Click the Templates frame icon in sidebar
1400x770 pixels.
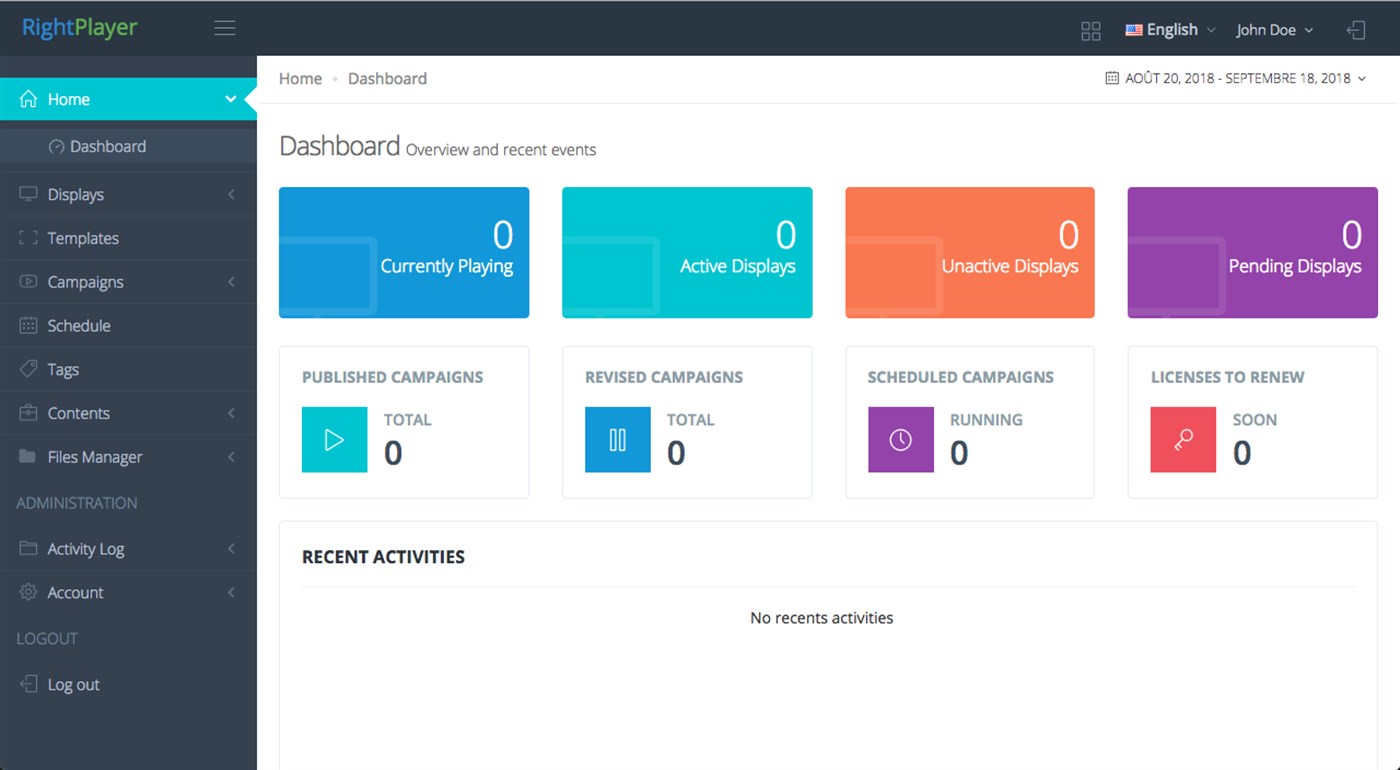point(28,238)
